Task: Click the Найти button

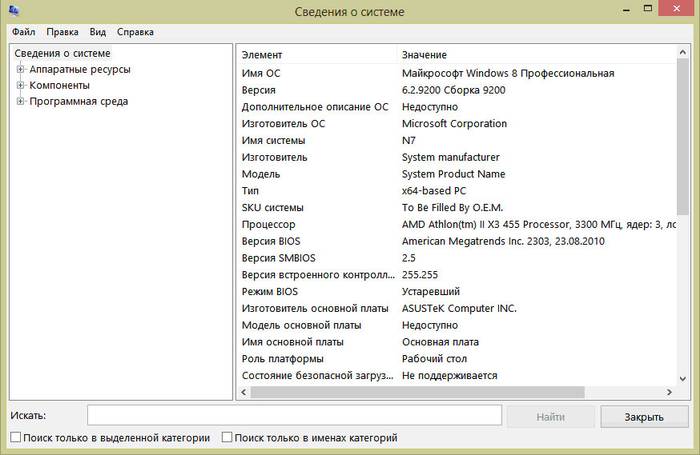Action: [550, 417]
